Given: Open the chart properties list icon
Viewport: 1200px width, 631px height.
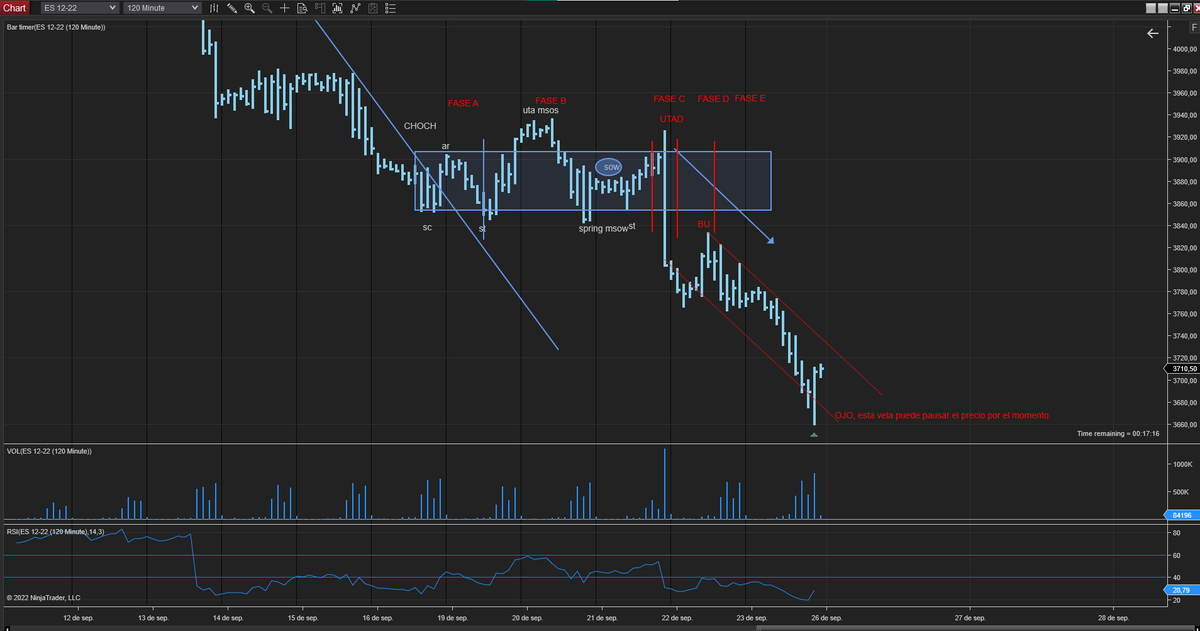Looking at the screenshot, I should point(391,8).
